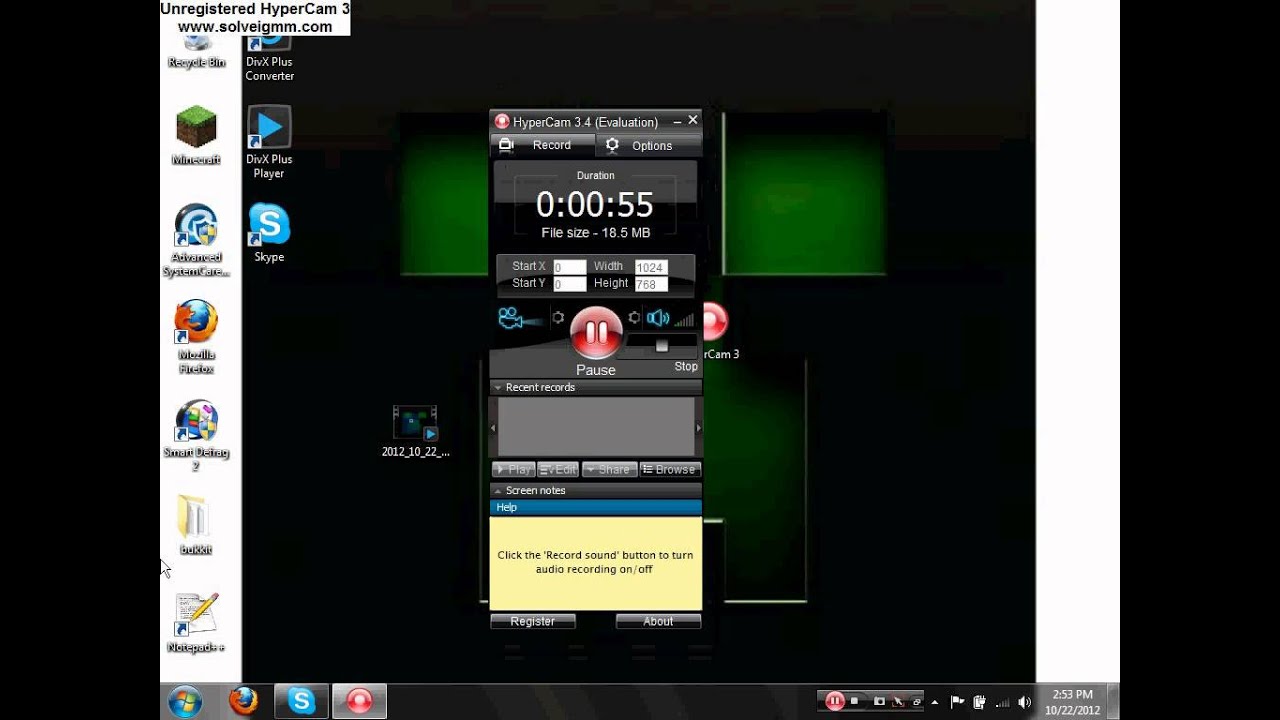Select the Advanced SystemCare desktop icon
Screen dimensions: 1280x720
tap(196, 240)
